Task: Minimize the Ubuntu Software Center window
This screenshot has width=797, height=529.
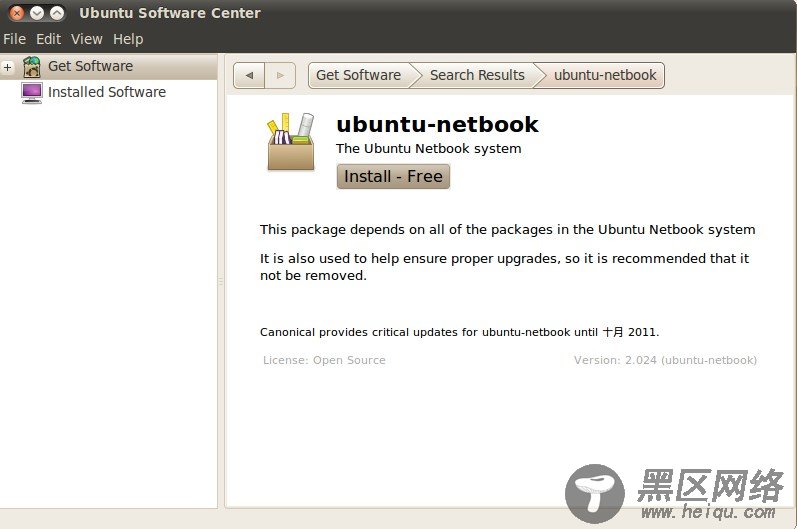Action: (x=37, y=13)
